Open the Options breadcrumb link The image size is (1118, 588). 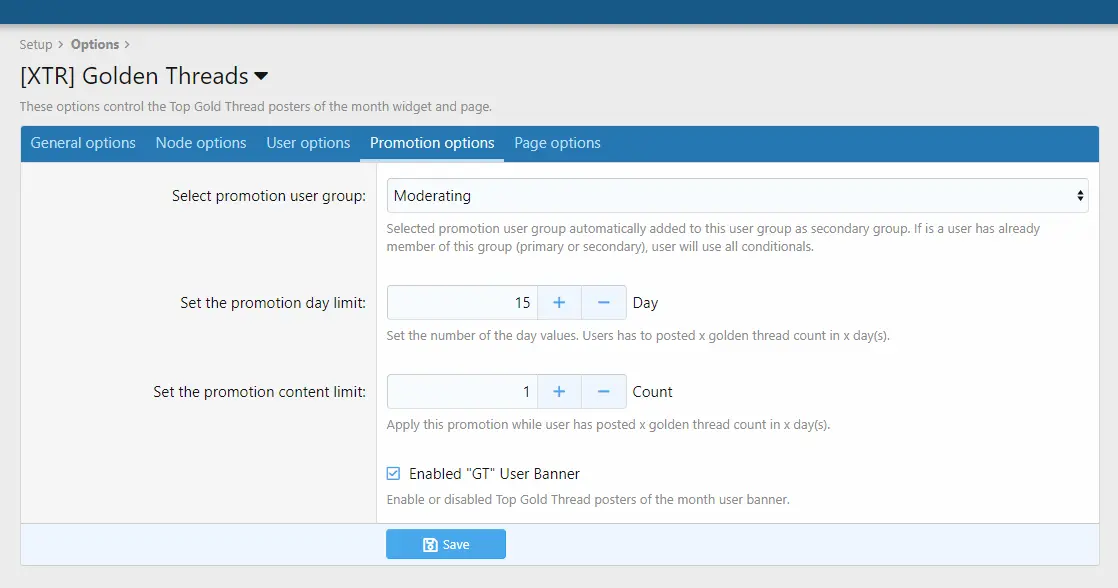pos(95,44)
